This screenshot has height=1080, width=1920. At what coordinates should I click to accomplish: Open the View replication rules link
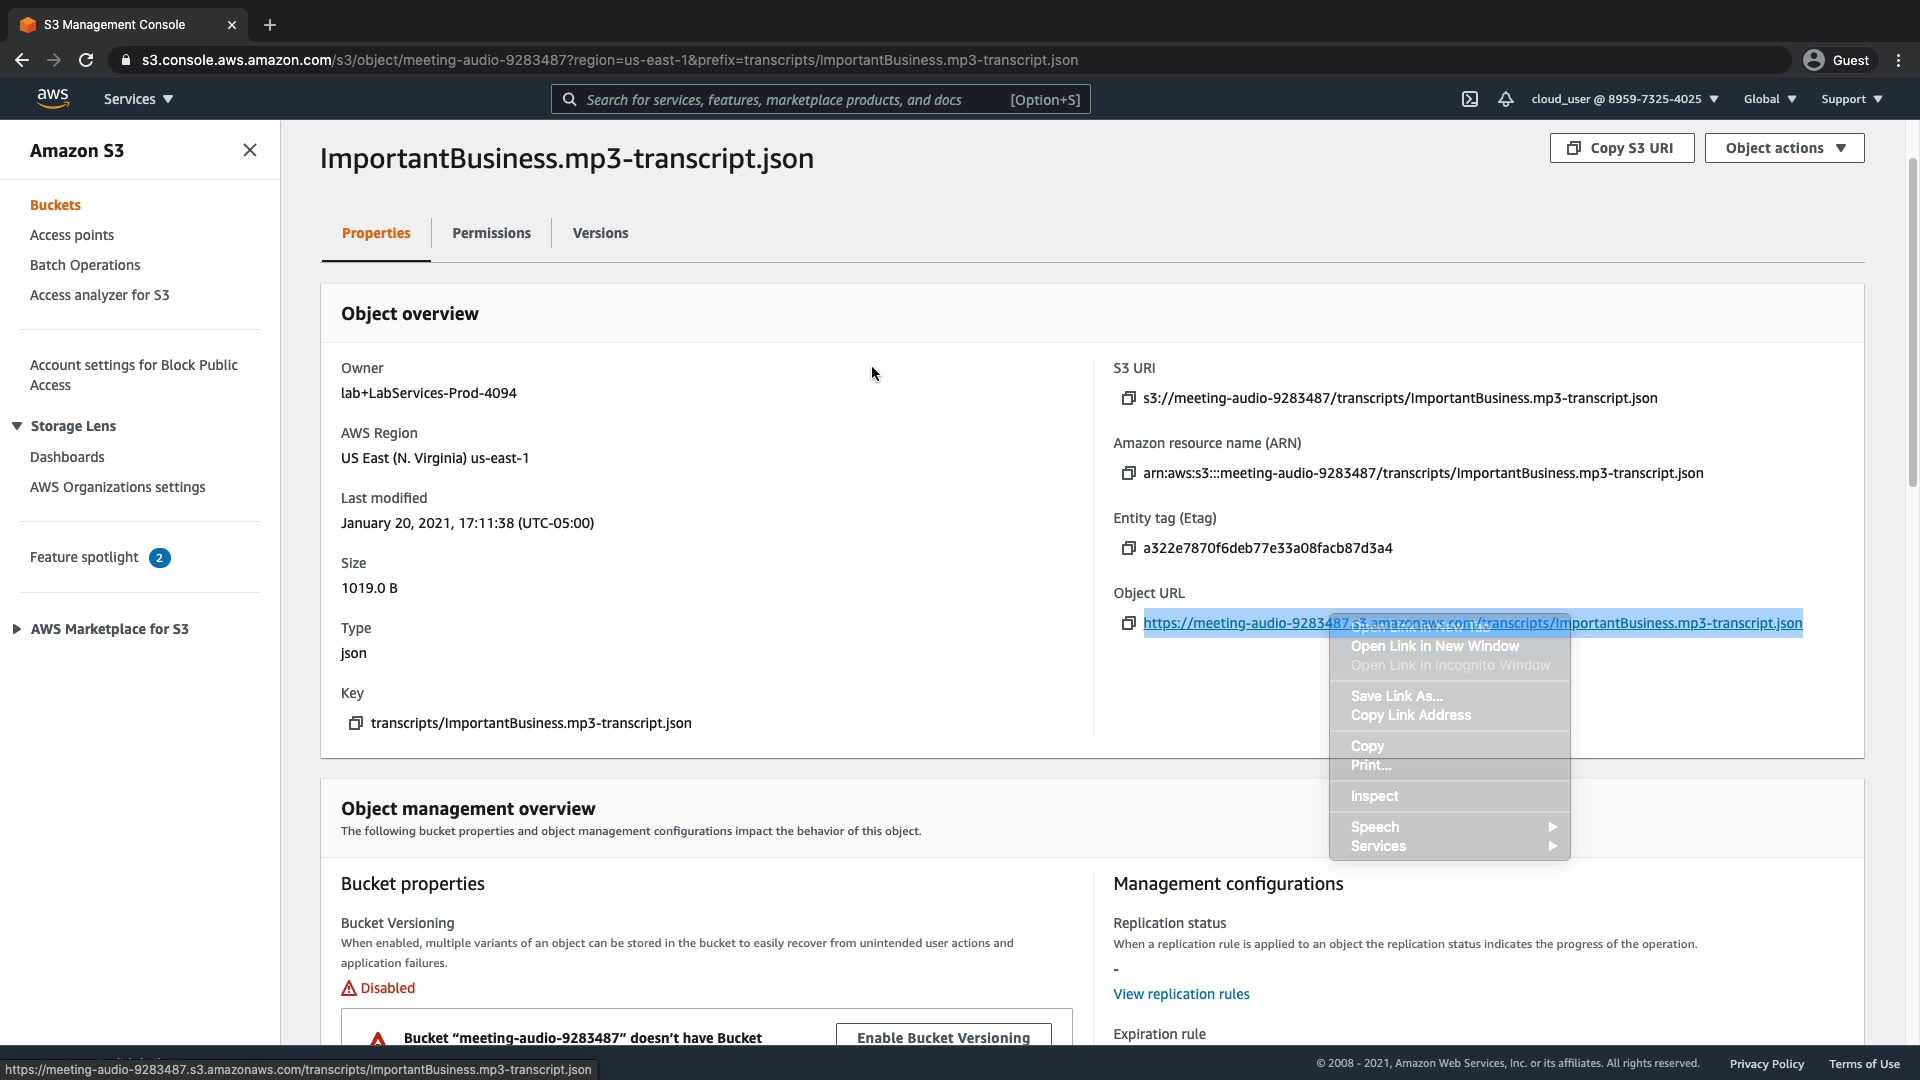pos(1181,994)
